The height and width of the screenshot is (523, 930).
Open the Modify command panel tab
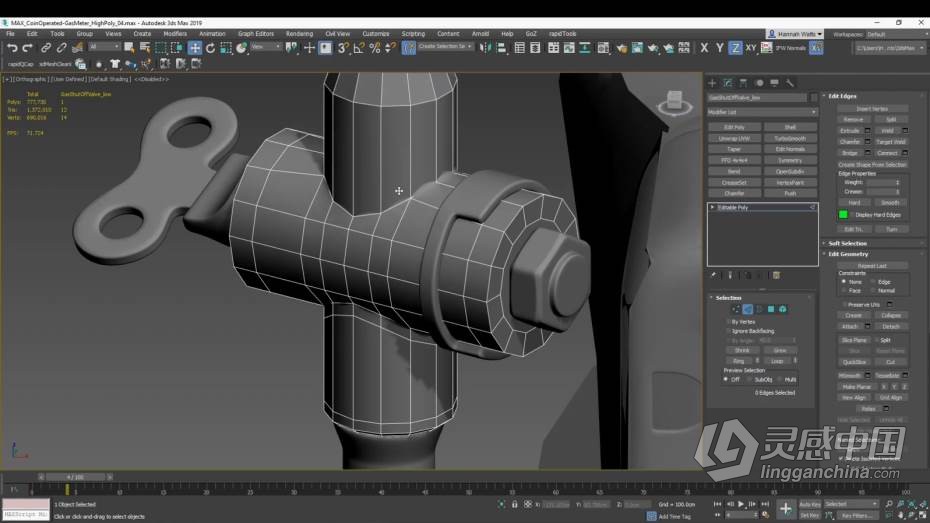728,83
